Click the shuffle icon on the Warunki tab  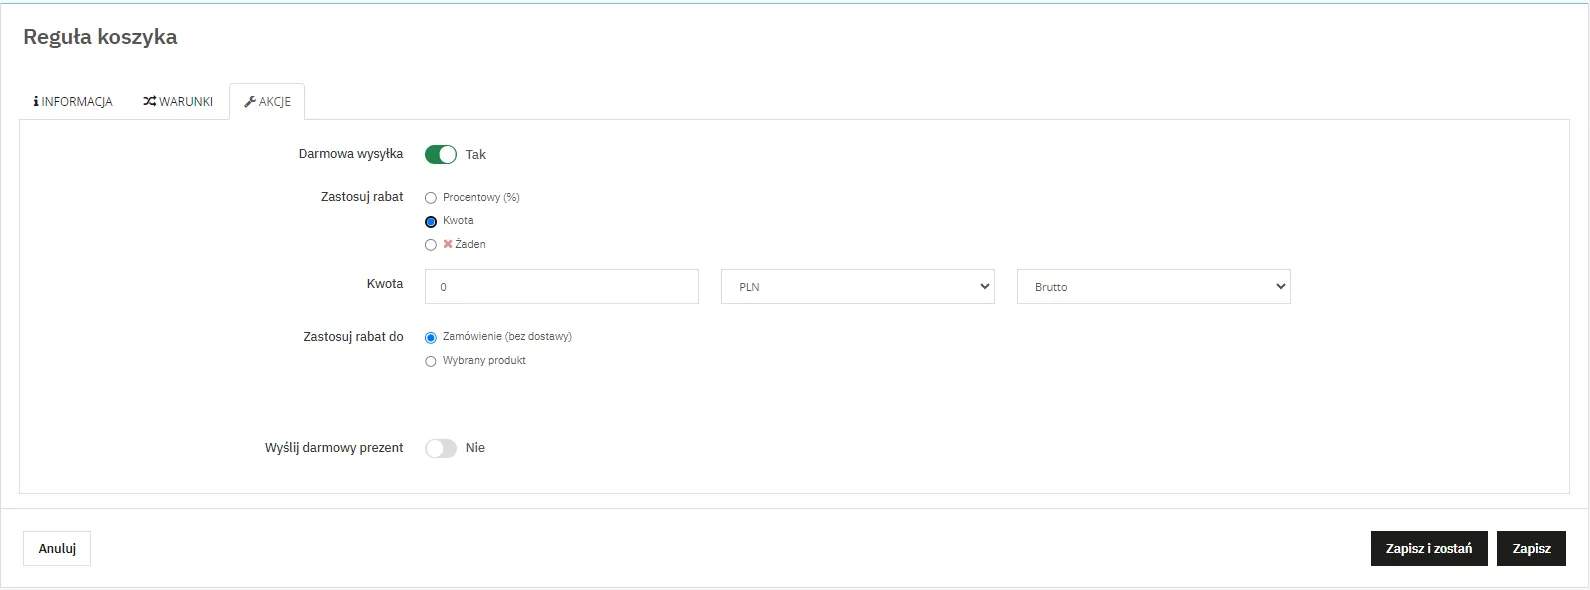pos(149,102)
